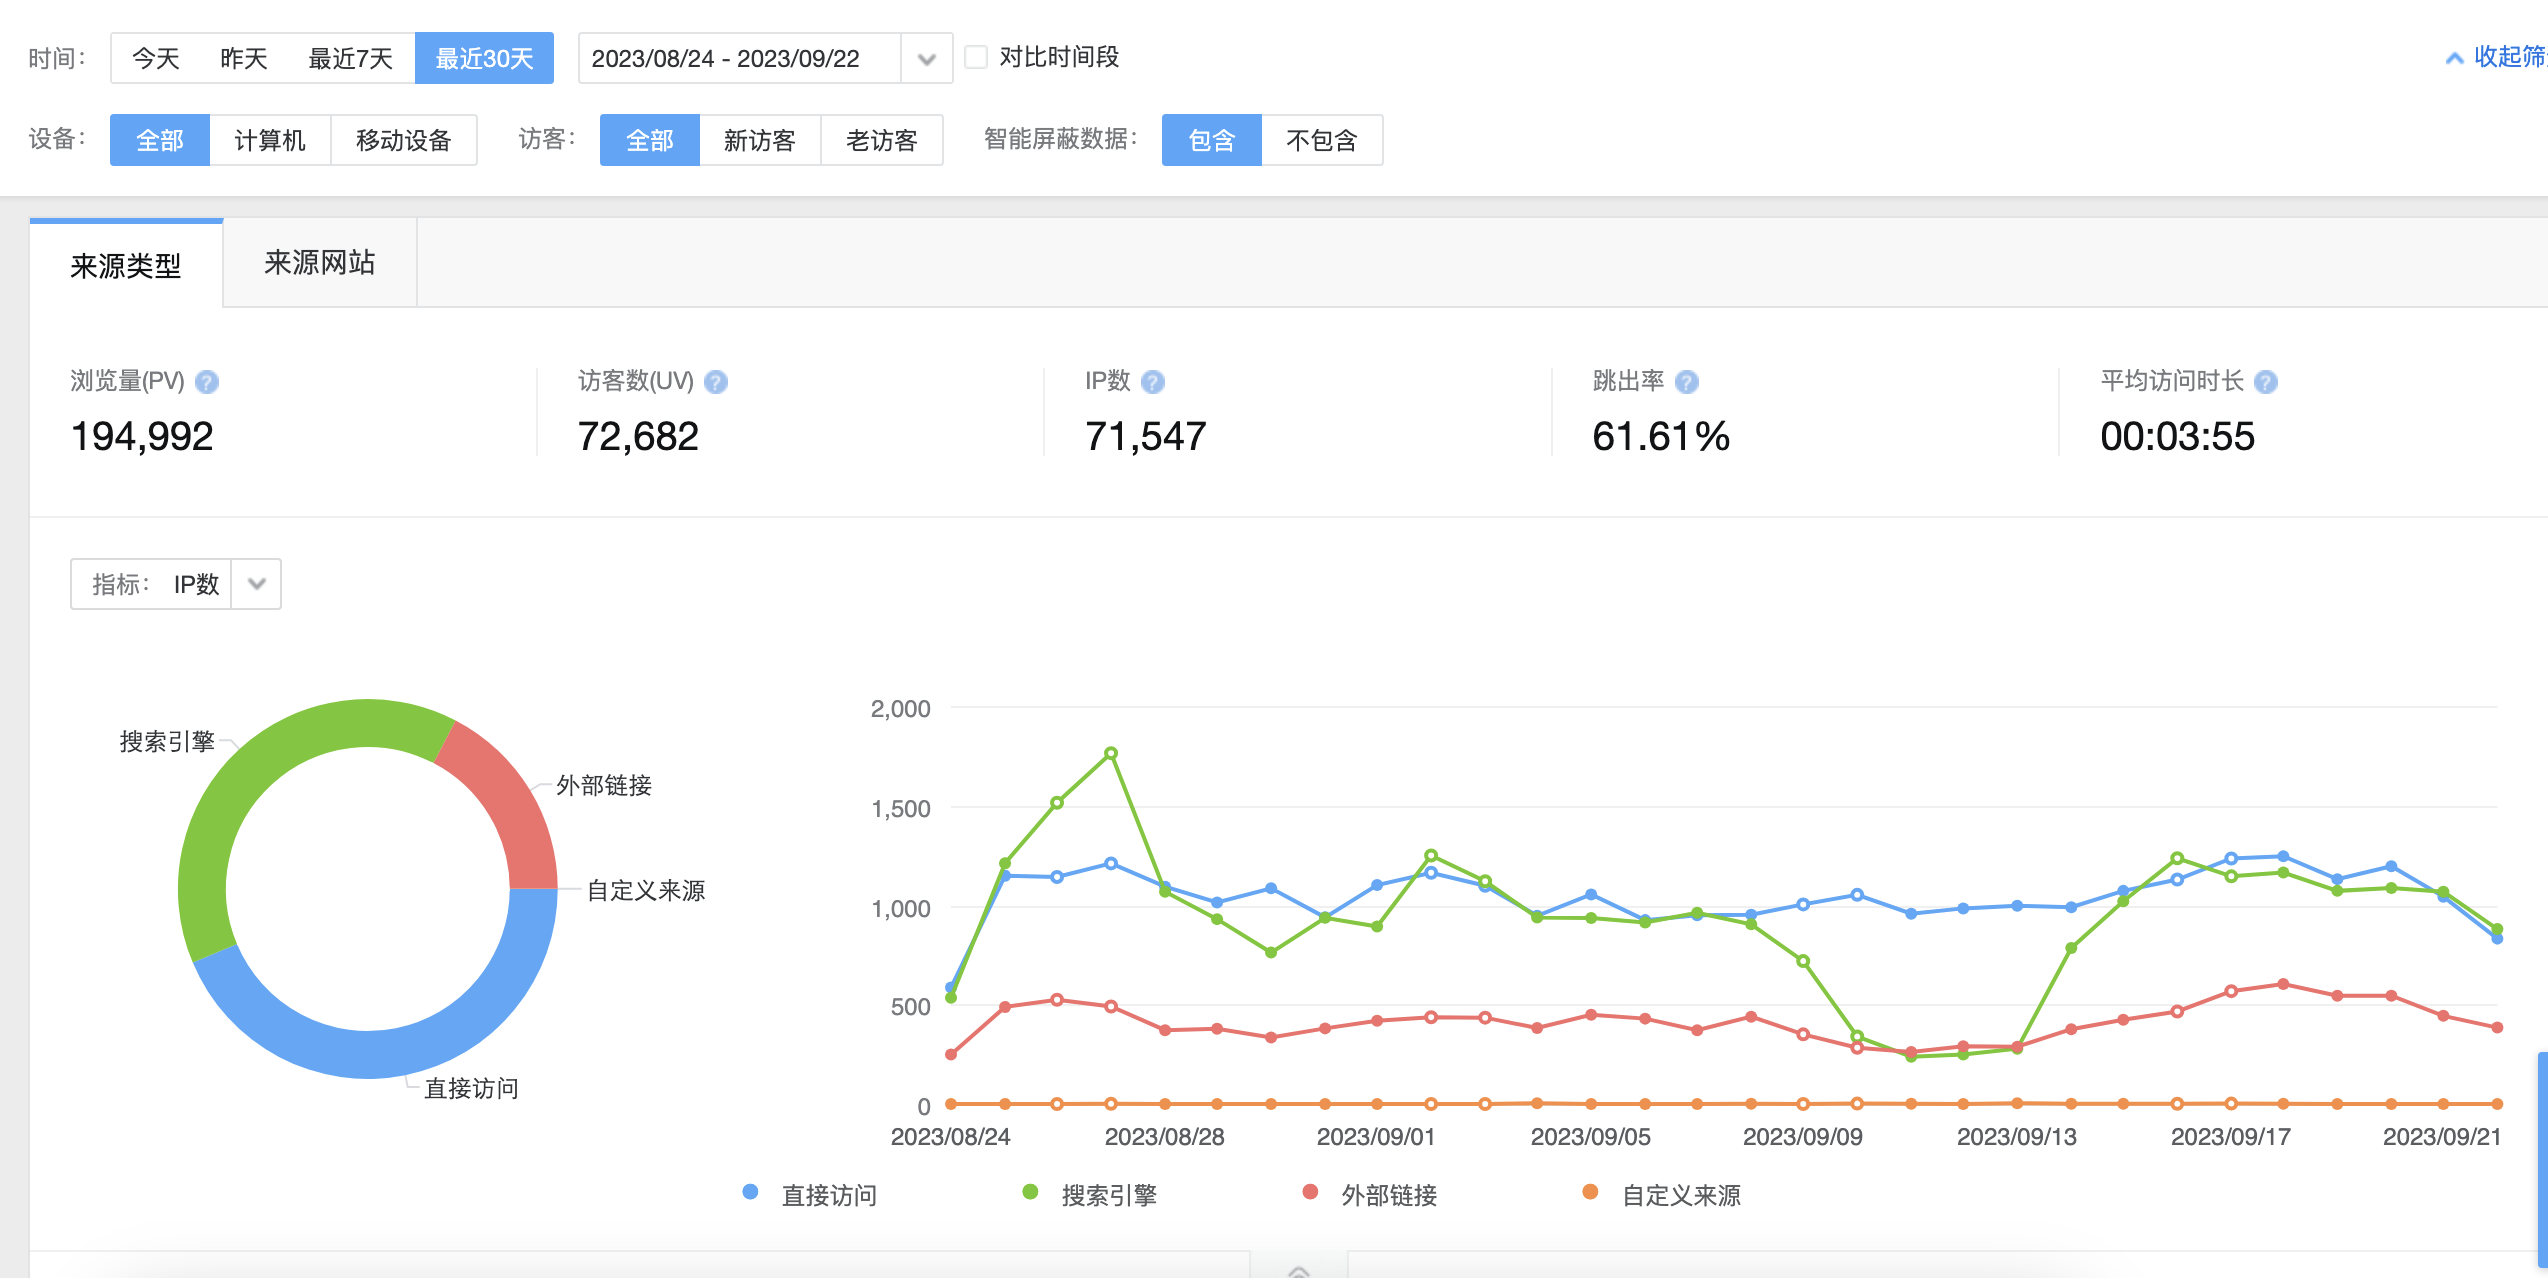Toggle 搜索引擎 green legend marker
The width and height of the screenshot is (2548, 1278).
pos(1030,1192)
